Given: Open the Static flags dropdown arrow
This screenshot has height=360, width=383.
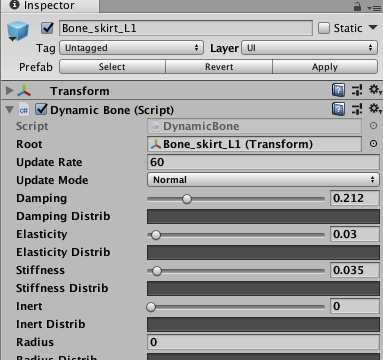Looking at the screenshot, I should [x=373, y=27].
